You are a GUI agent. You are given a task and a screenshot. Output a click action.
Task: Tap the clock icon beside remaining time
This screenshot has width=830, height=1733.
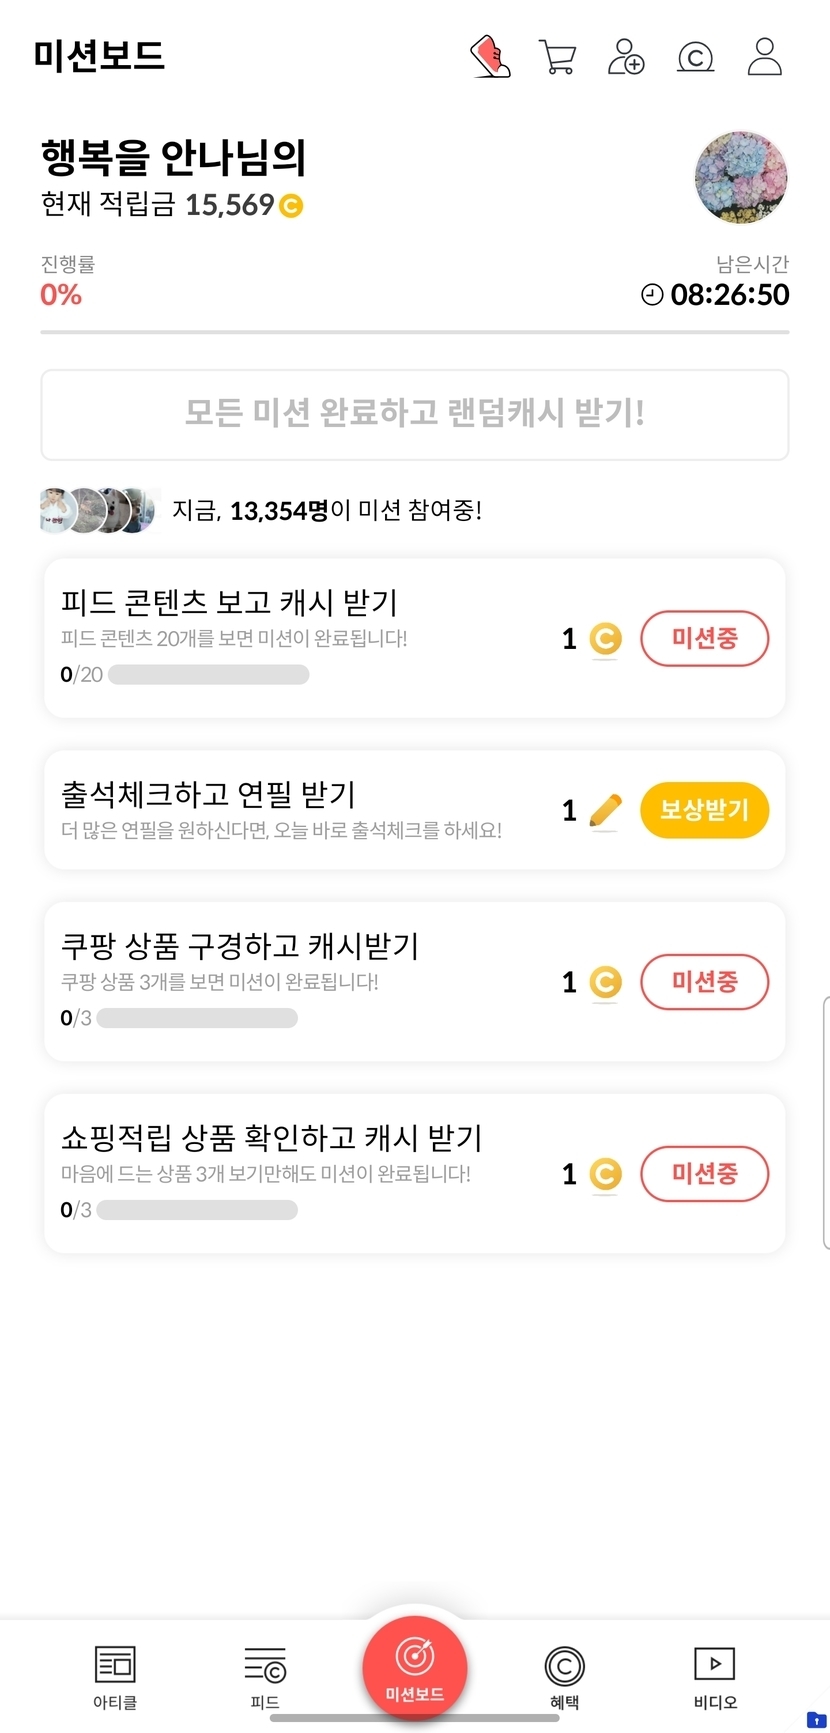pyautogui.click(x=652, y=295)
